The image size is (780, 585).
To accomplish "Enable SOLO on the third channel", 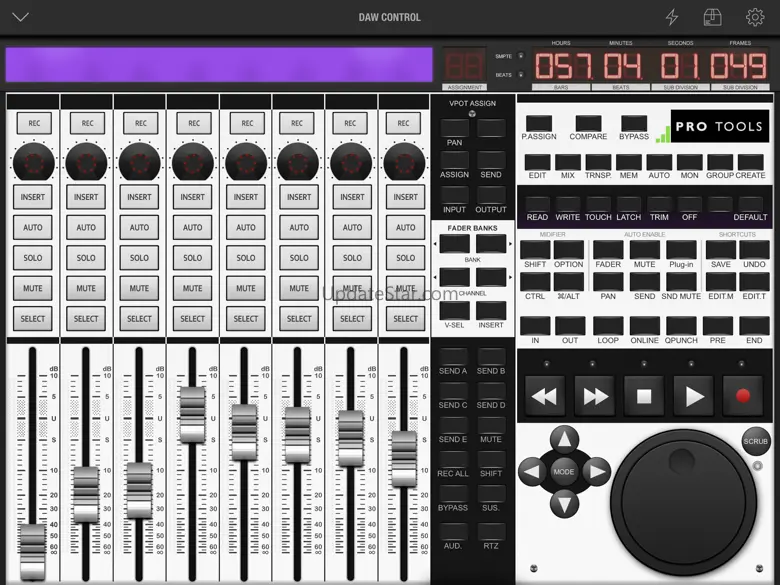I will (140, 258).
